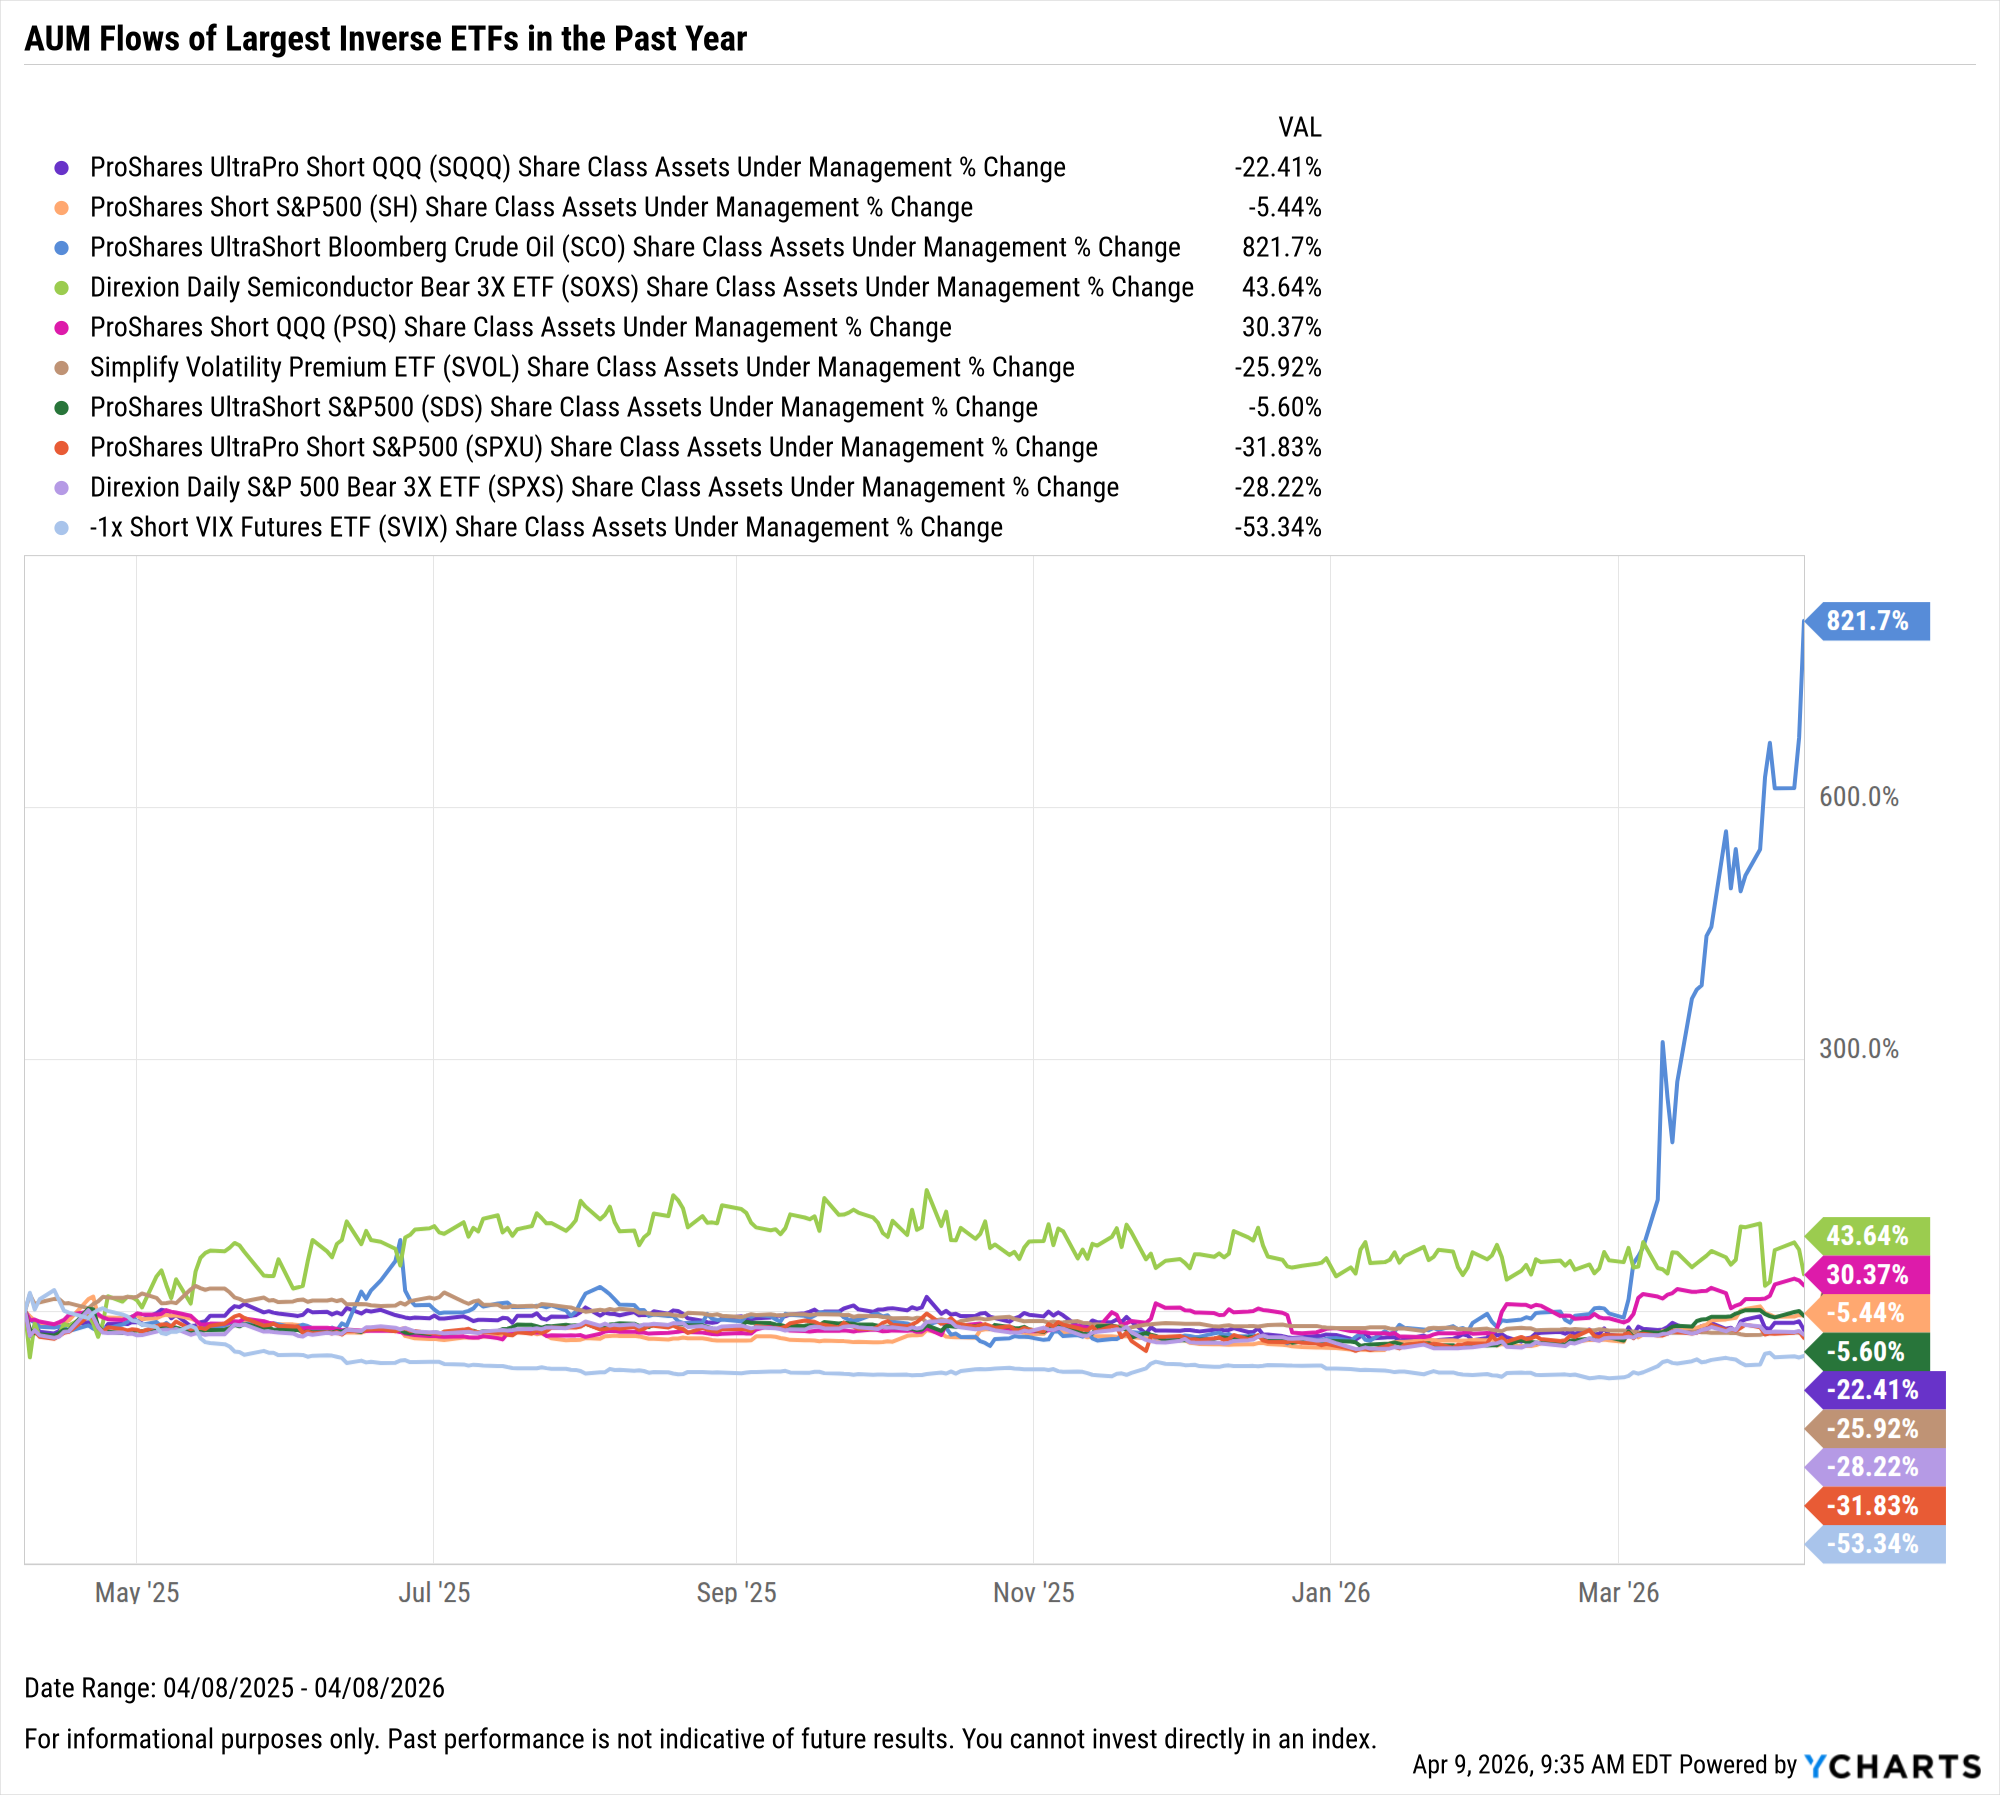2000x1795 pixels.
Task: Click the 30.37% pink value flag
Action: point(1867,1275)
